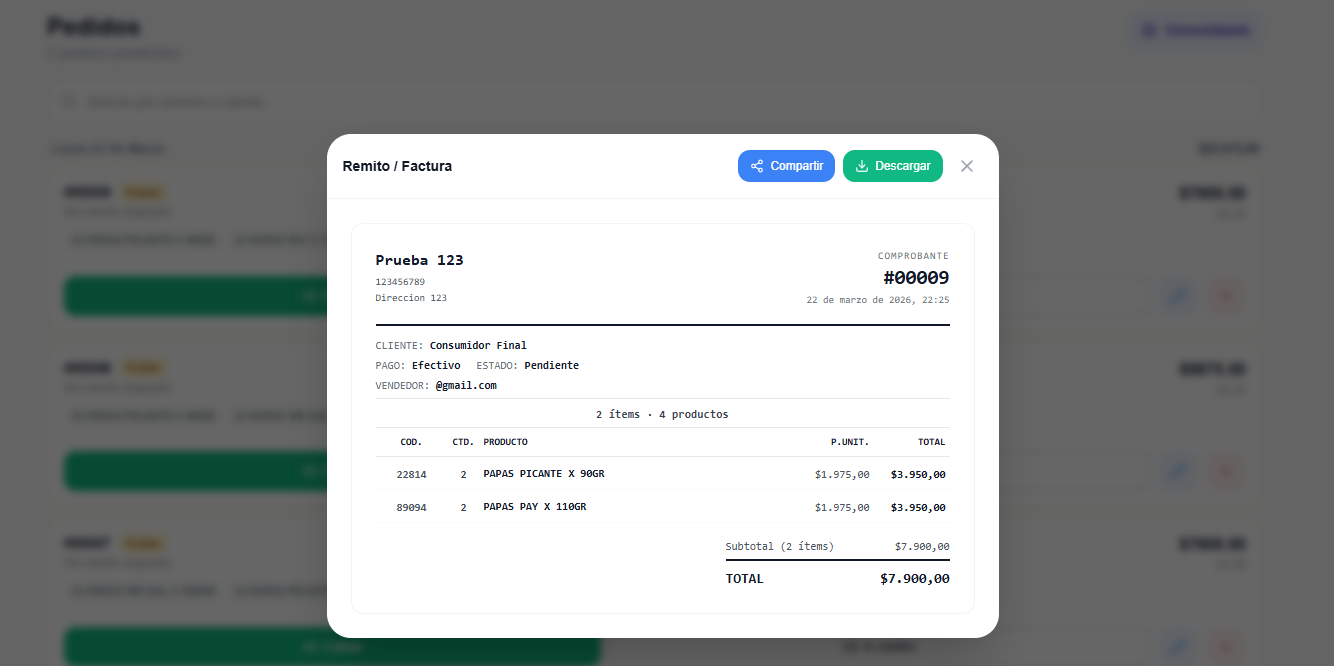Click the final TOTAL amount $7.900,00
This screenshot has width=1334, height=666.
coord(914,578)
